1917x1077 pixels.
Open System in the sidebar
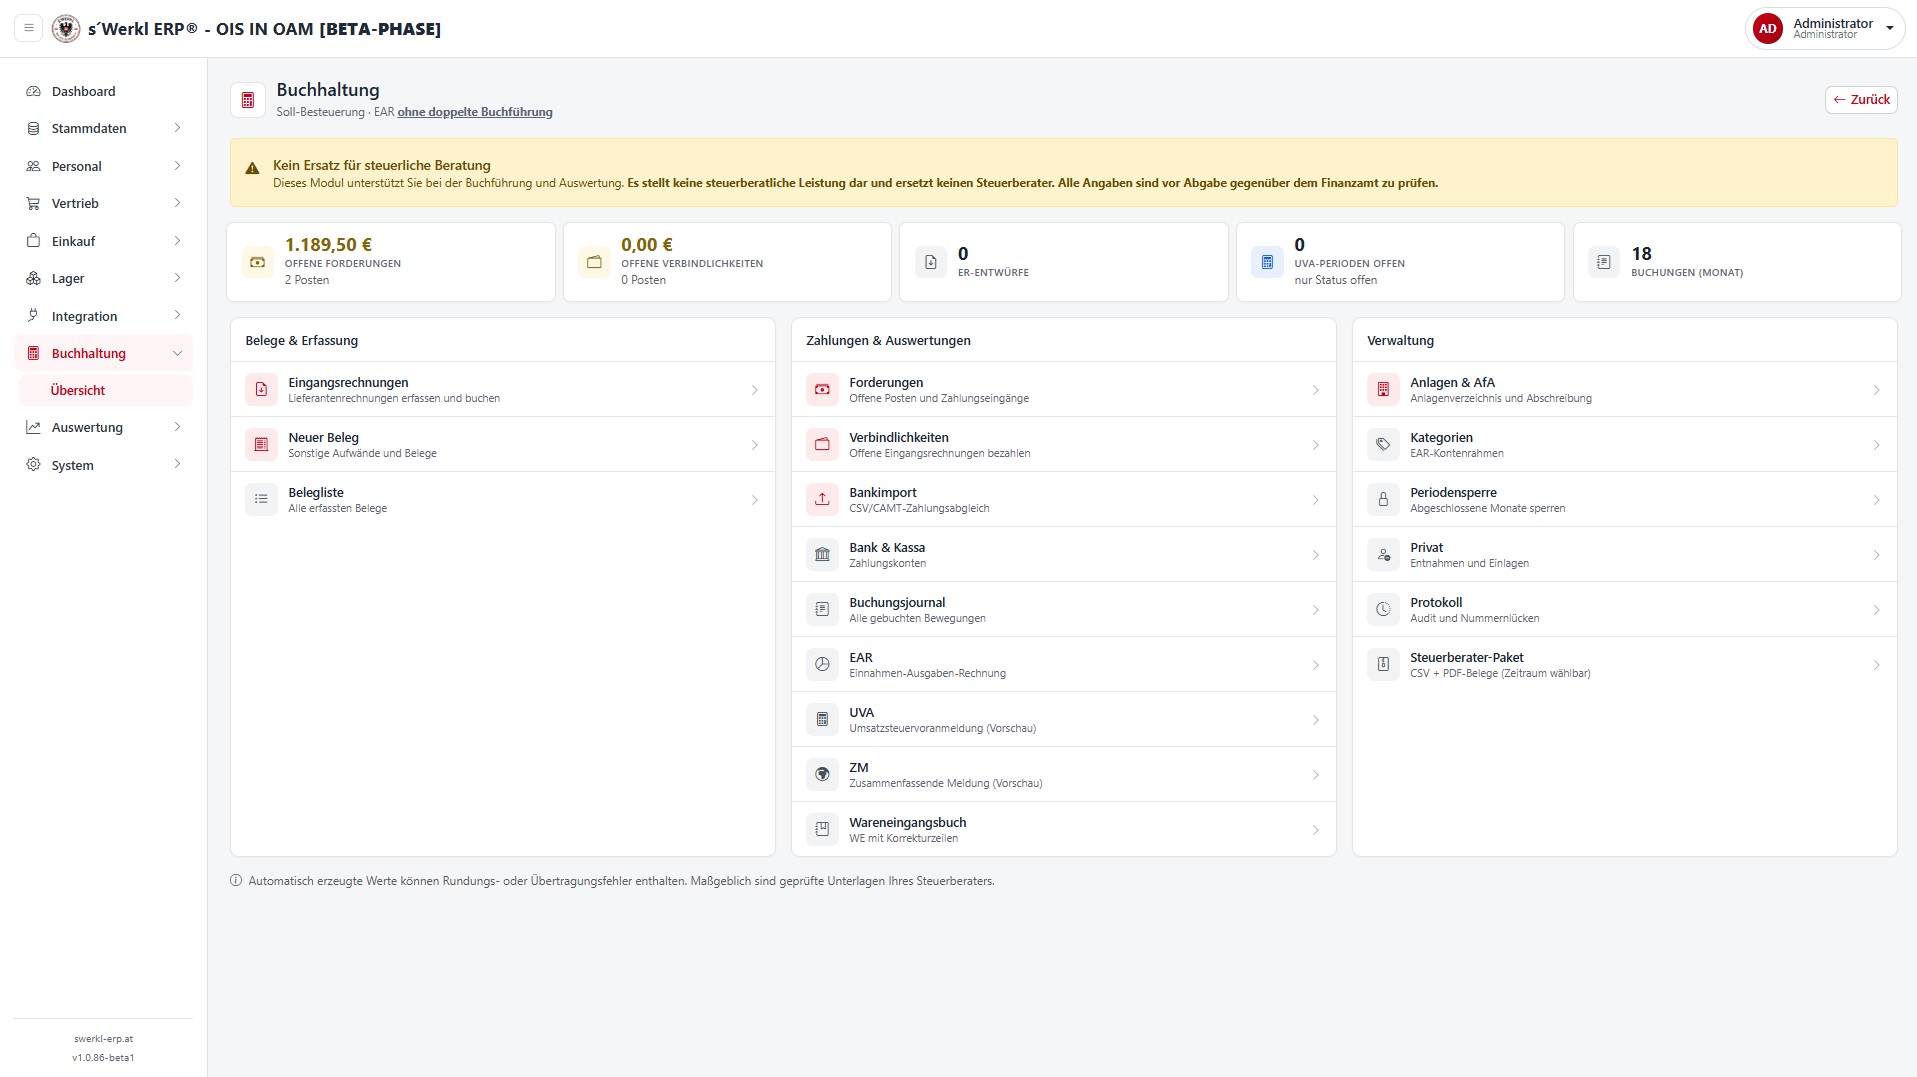(x=103, y=465)
